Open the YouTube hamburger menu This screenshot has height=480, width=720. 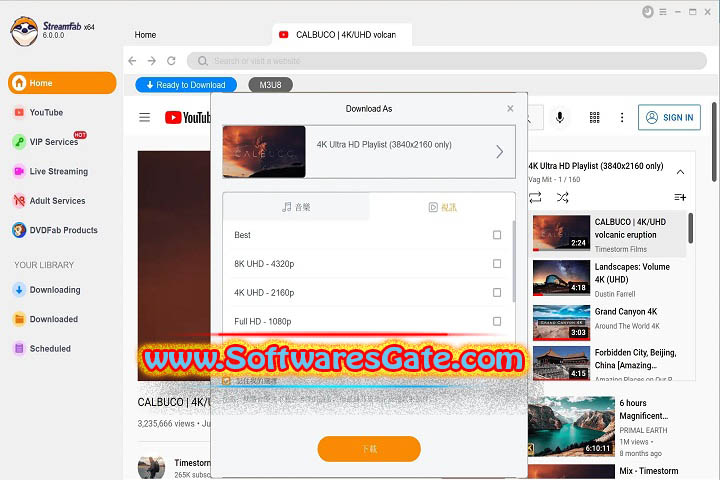tap(145, 118)
